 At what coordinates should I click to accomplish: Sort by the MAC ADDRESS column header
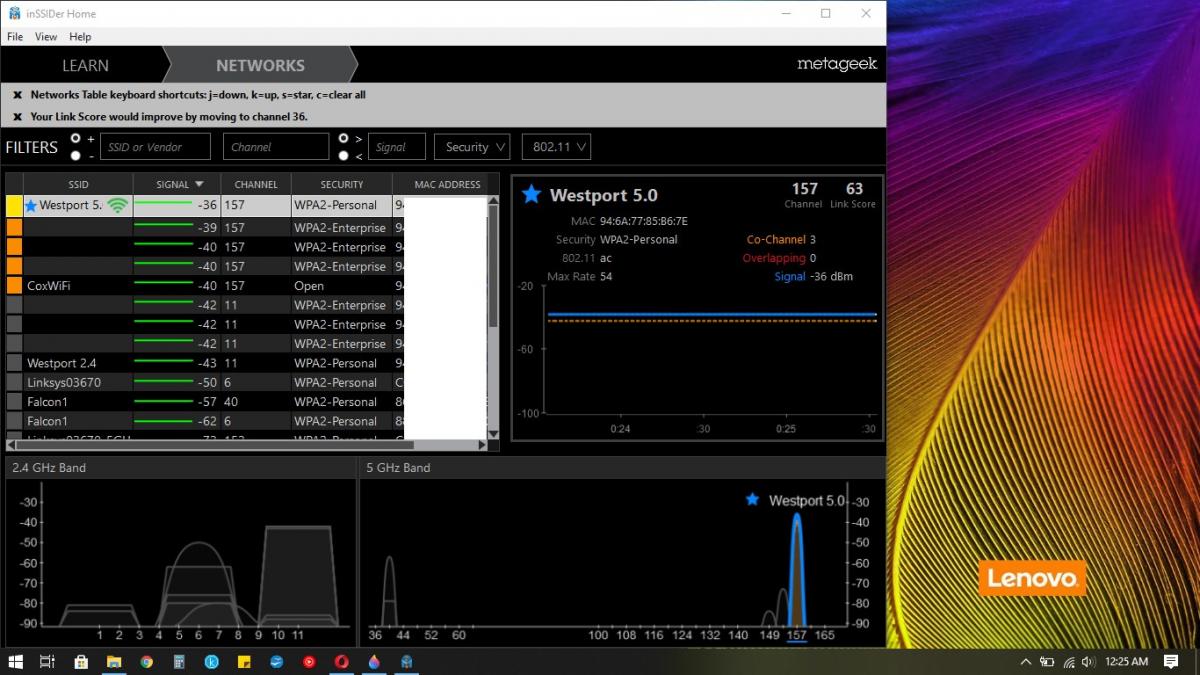446,184
